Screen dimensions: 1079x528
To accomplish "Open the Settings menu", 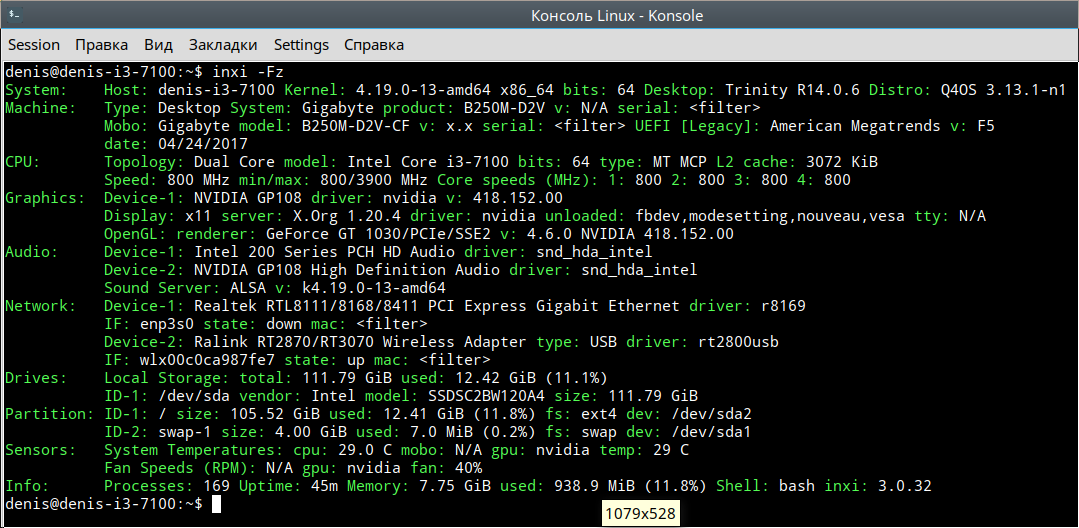I will pos(301,45).
